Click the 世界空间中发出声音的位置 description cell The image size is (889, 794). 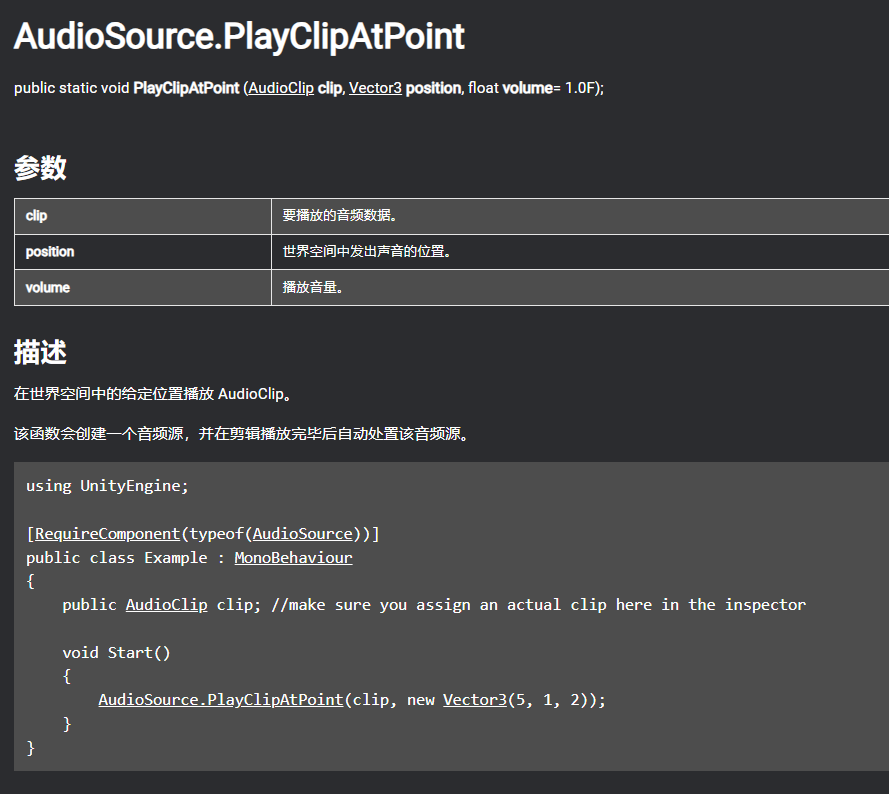coord(580,252)
